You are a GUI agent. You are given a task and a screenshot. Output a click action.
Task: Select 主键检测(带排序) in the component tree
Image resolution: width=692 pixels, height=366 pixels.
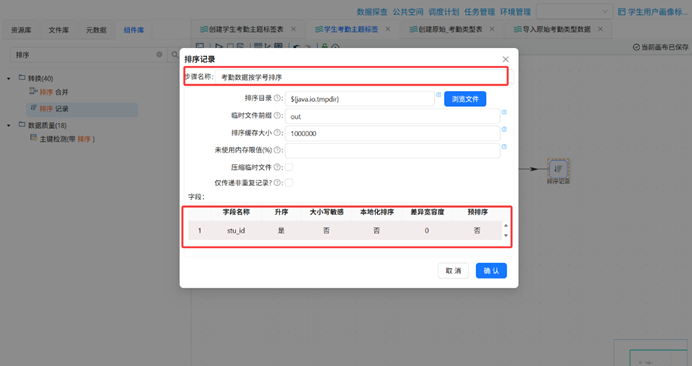(x=67, y=139)
